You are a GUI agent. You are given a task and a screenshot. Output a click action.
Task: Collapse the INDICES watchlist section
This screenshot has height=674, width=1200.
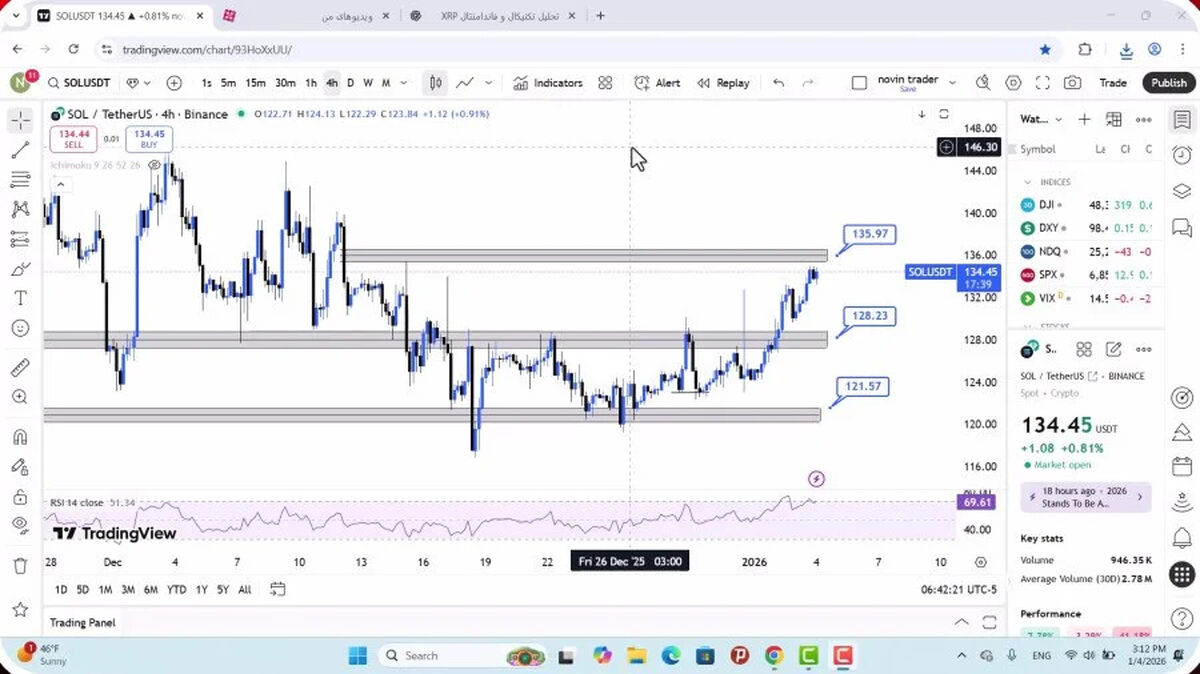coord(1027,182)
